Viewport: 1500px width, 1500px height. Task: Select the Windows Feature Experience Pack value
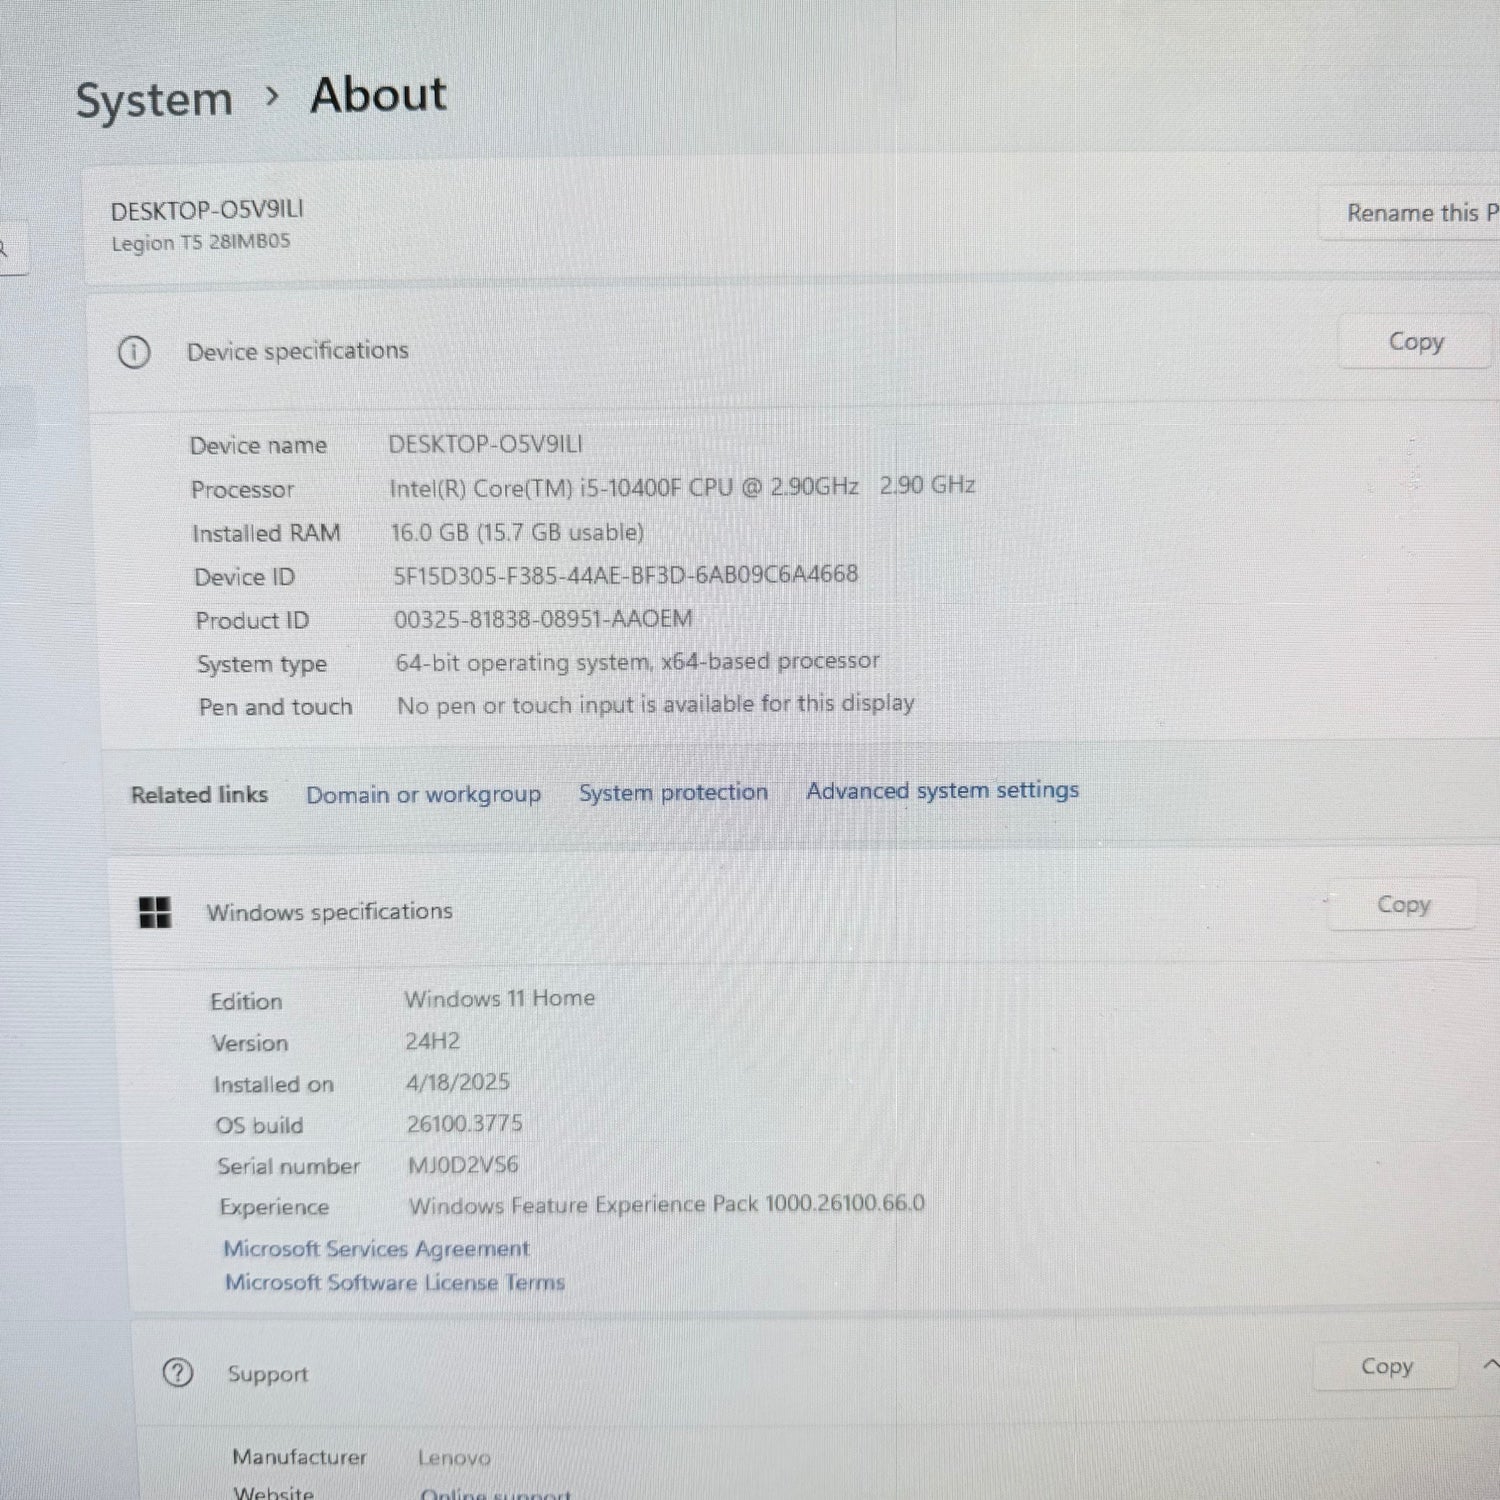(667, 1204)
